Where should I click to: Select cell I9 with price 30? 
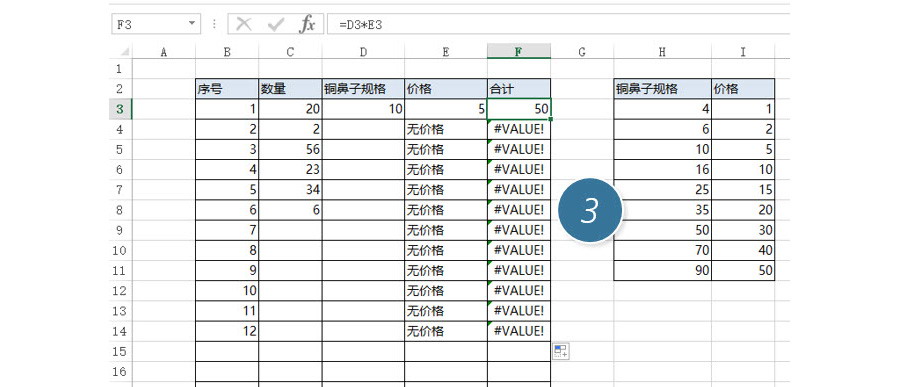click(743, 230)
